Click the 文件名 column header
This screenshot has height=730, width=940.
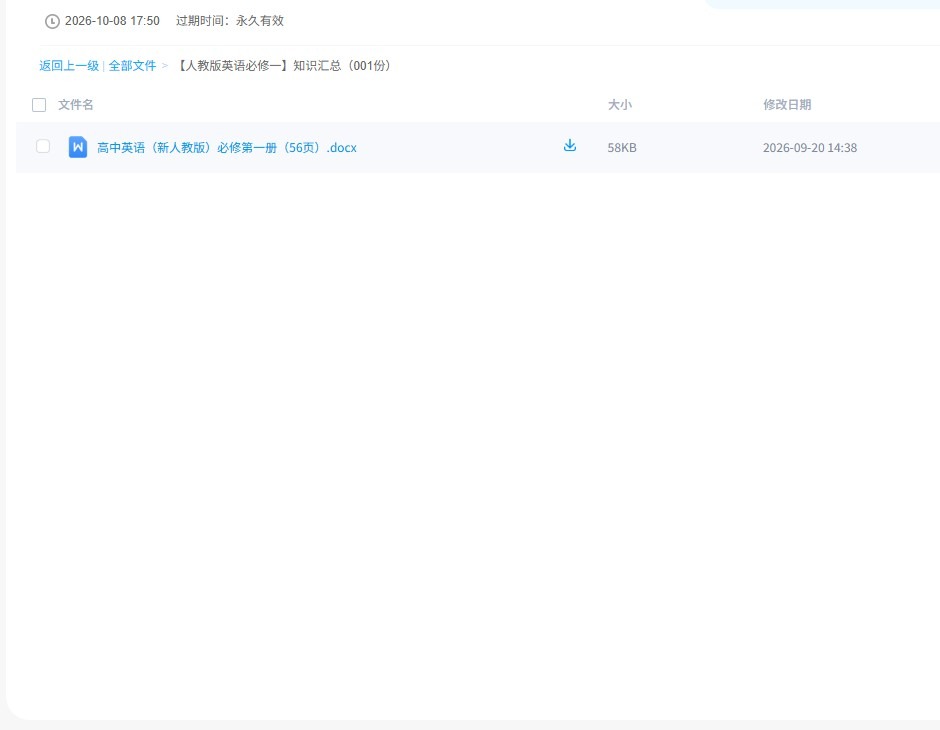(76, 105)
